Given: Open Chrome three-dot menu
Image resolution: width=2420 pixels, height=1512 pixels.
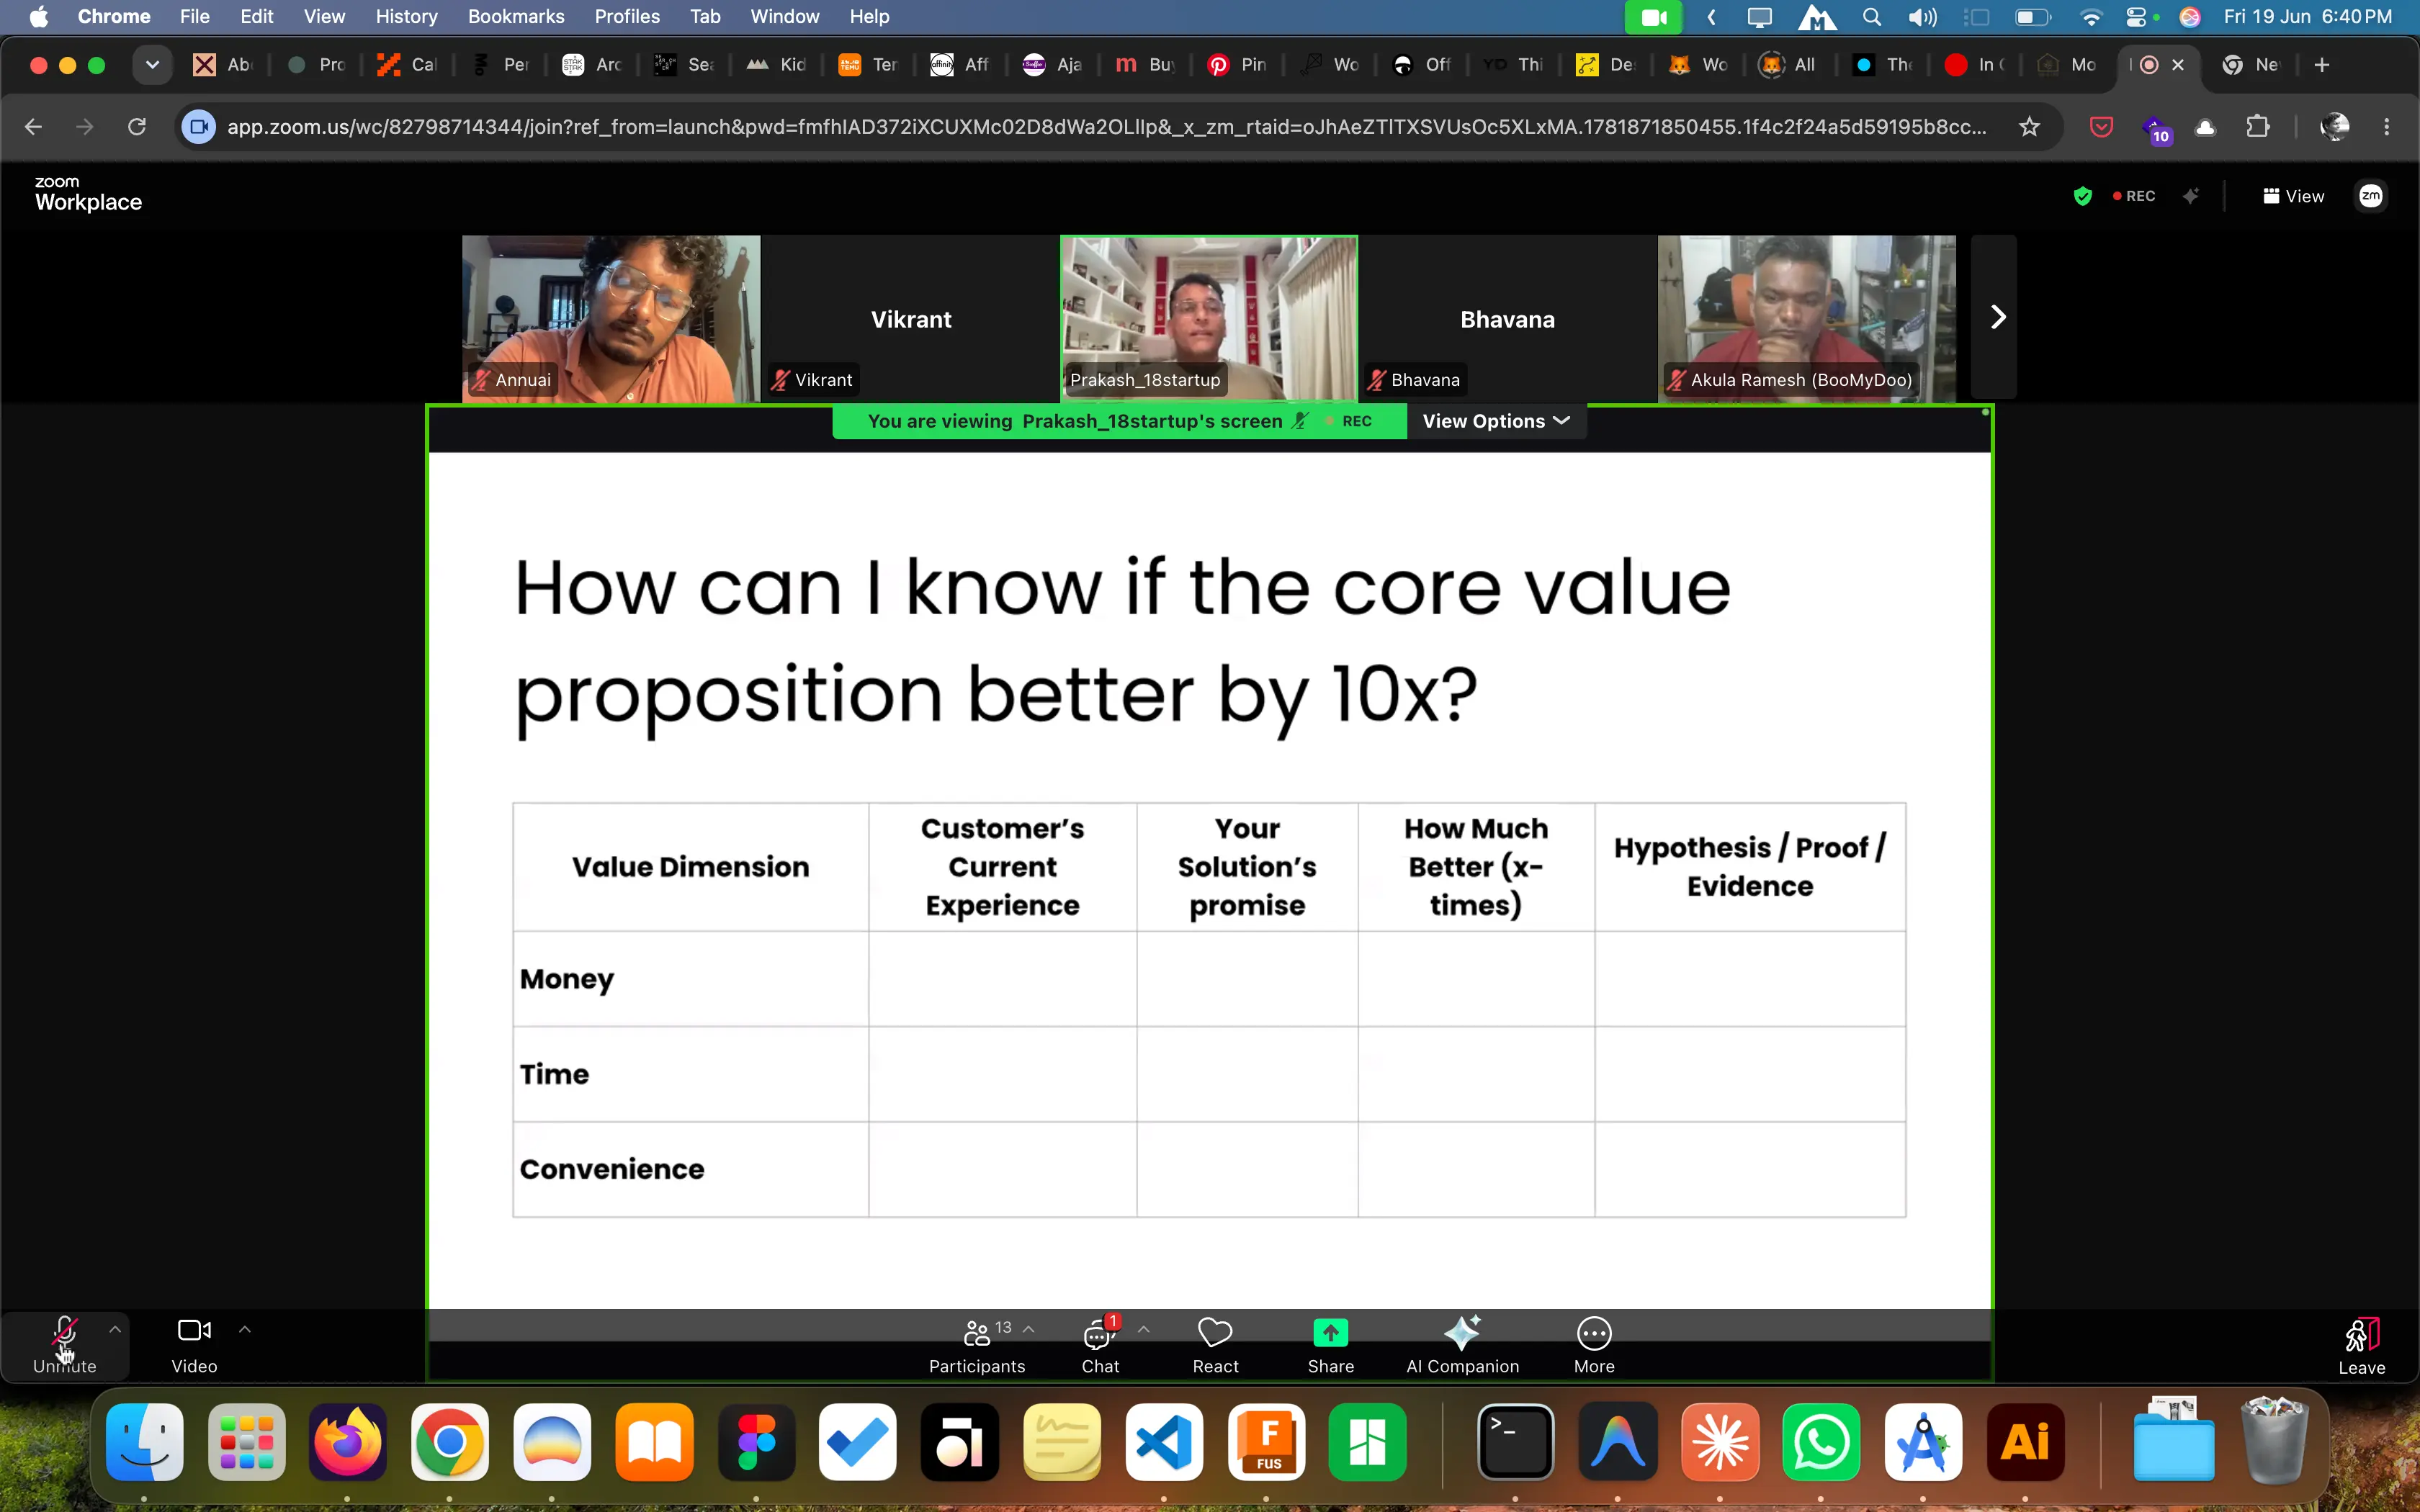Looking at the screenshot, I should pyautogui.click(x=2387, y=127).
